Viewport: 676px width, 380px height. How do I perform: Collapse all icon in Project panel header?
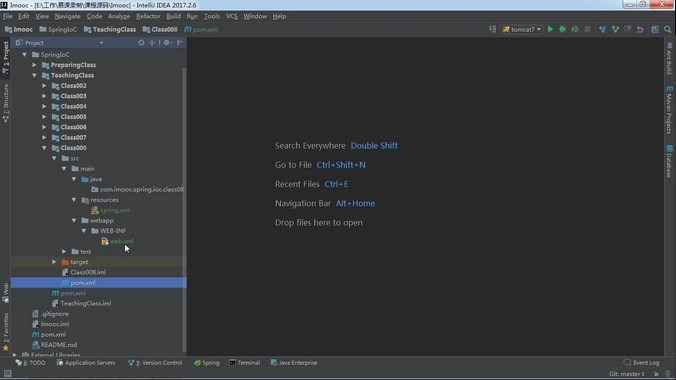tap(152, 43)
